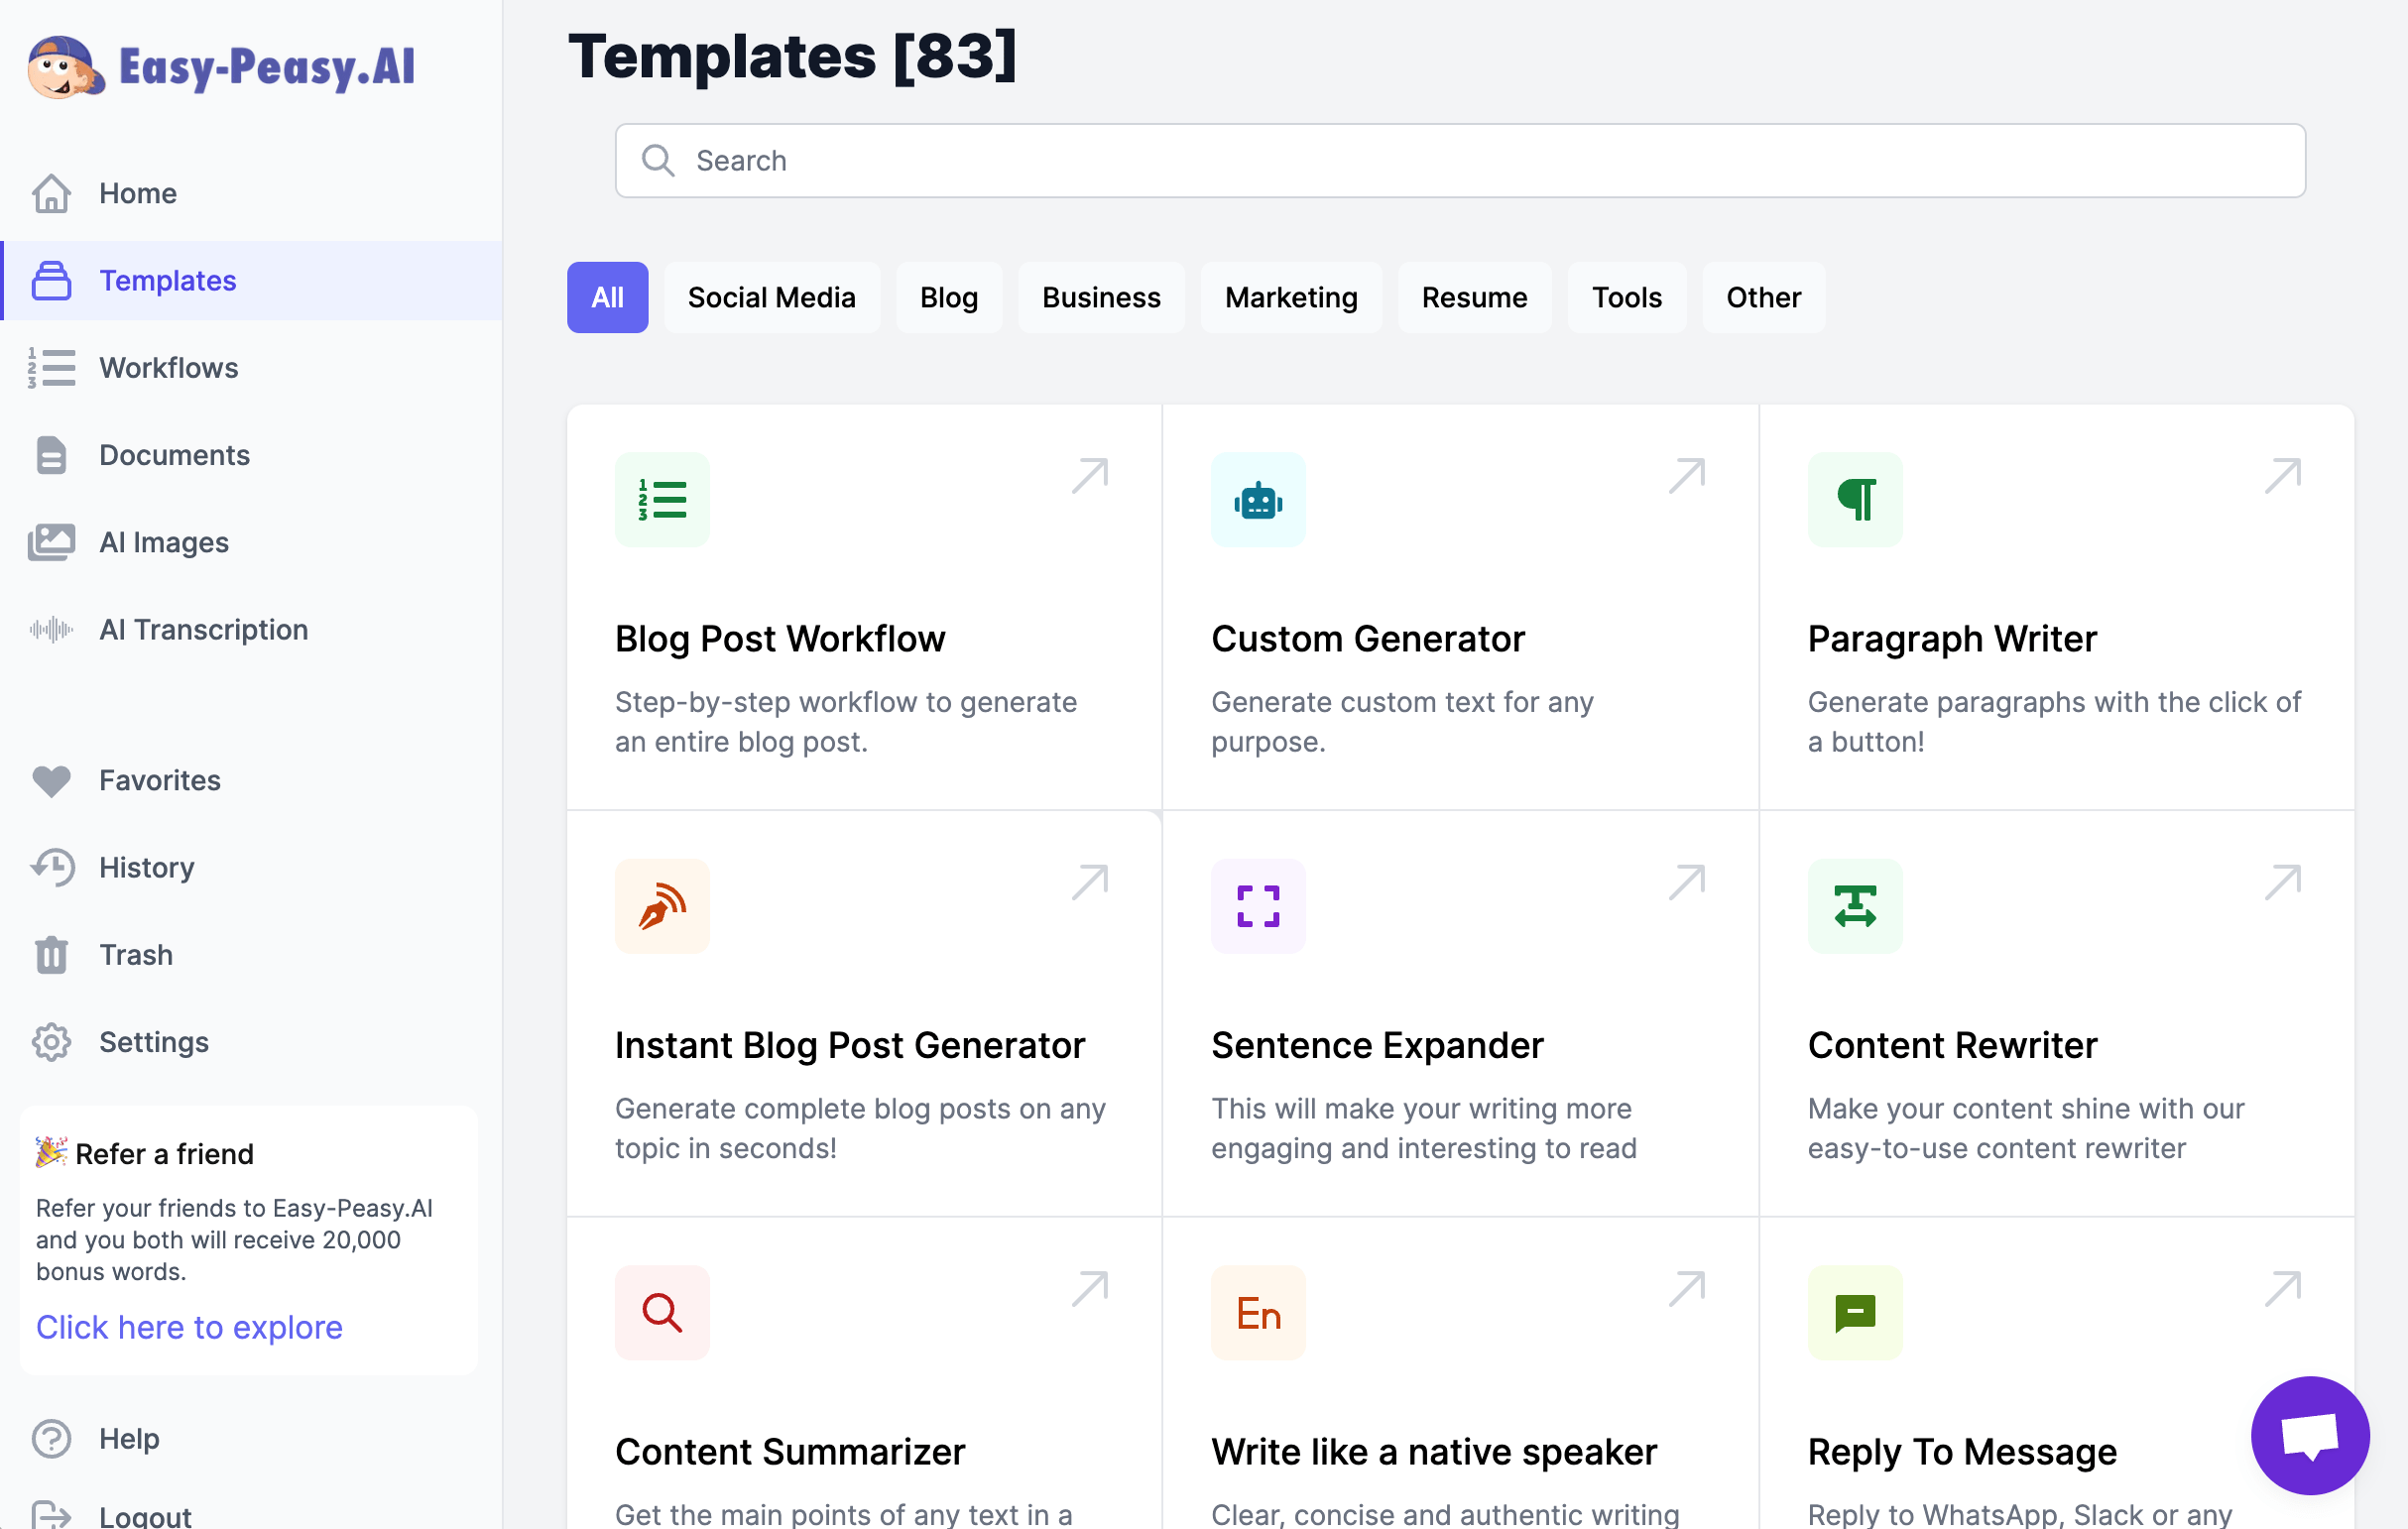The width and height of the screenshot is (2408, 1529).
Task: Click the templates Search field
Action: (1460, 160)
